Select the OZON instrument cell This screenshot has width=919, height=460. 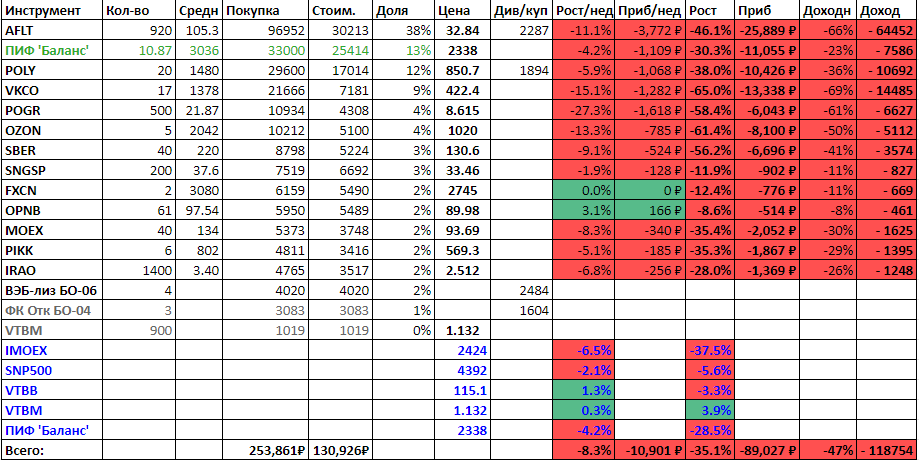point(52,131)
